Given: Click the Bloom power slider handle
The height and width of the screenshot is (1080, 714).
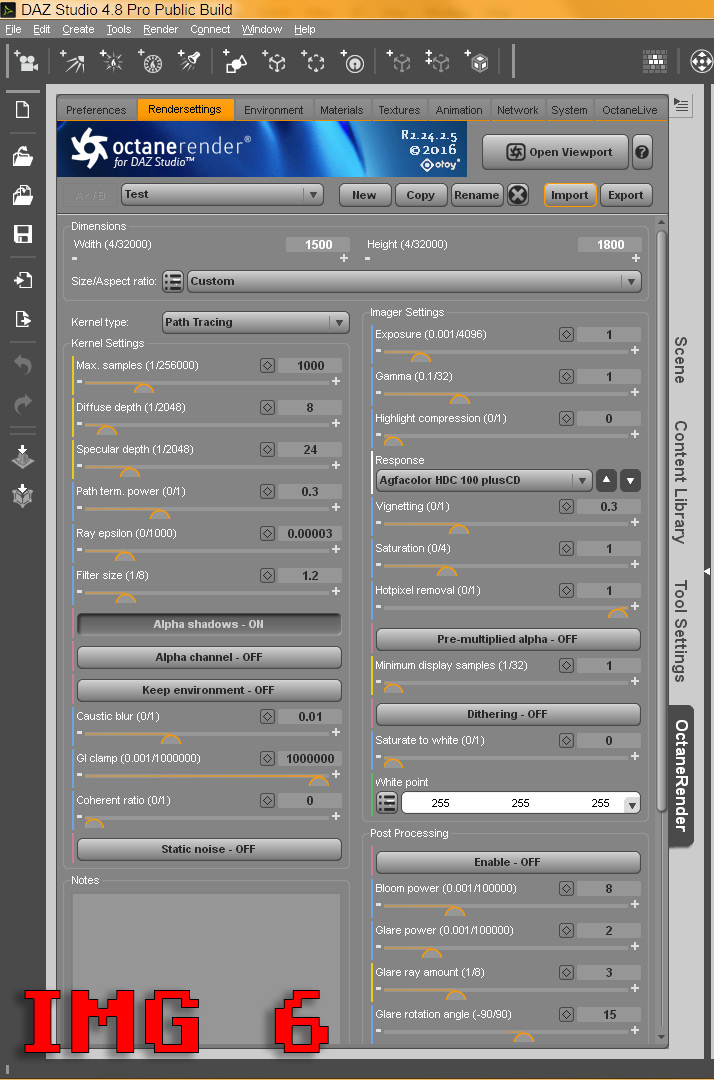Looking at the screenshot, I should [x=454, y=911].
